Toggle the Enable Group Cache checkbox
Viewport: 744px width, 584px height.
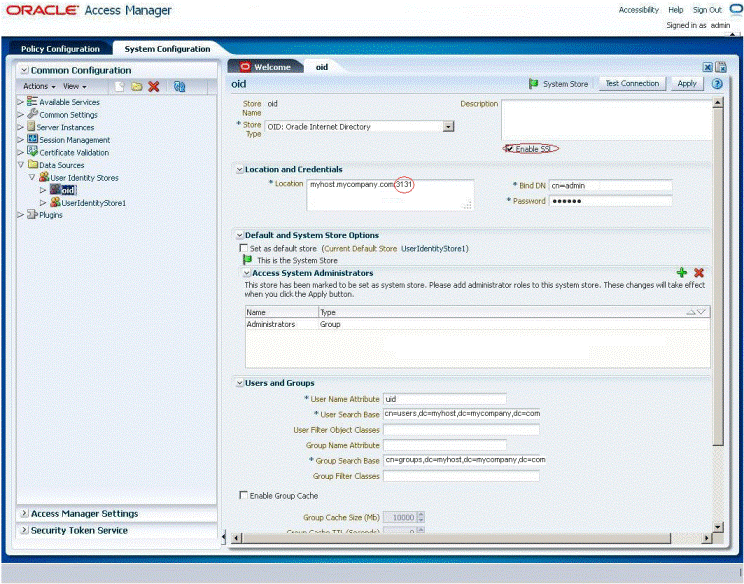point(243,495)
